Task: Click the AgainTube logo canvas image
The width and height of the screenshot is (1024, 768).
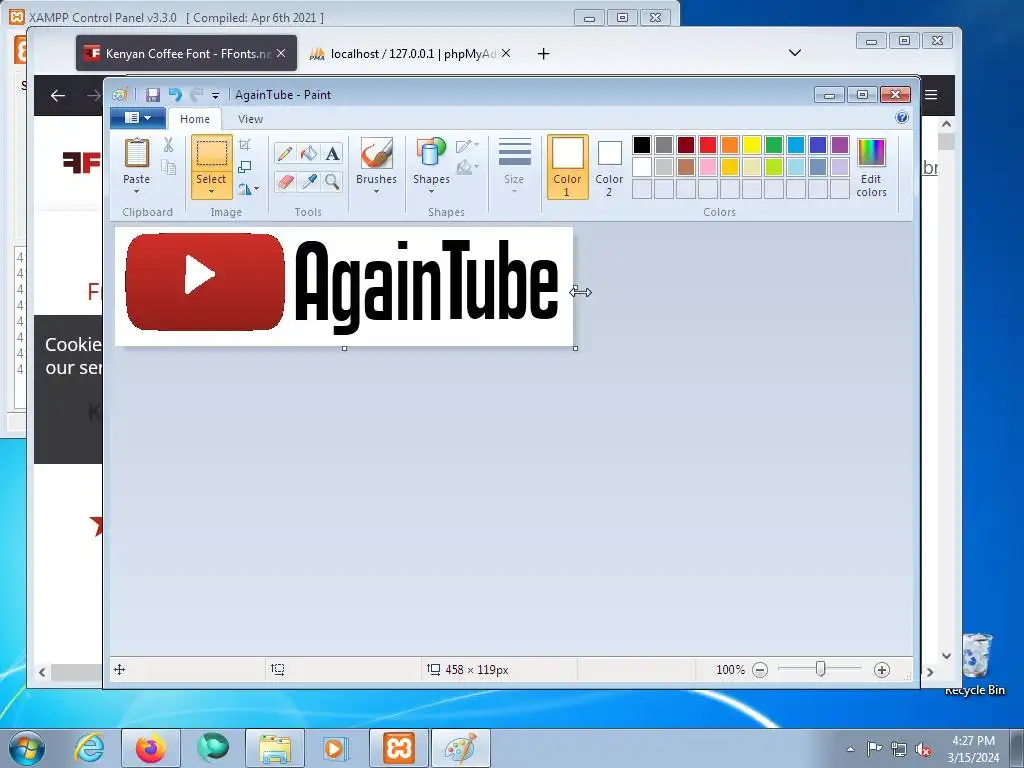Action: pyautogui.click(x=344, y=286)
